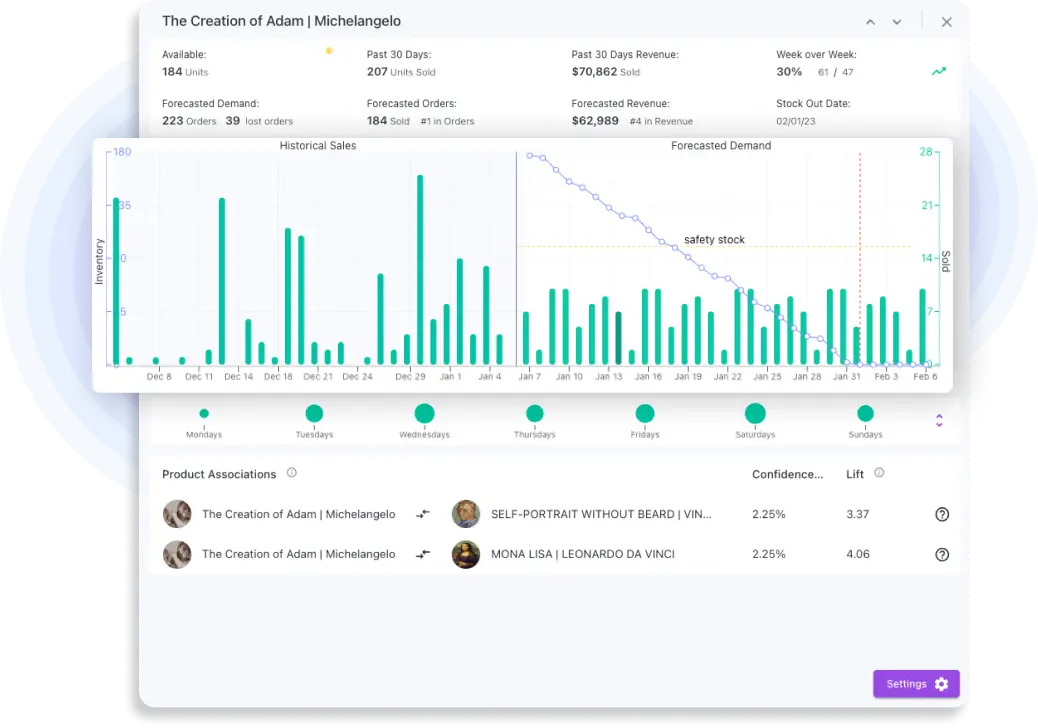
Task: Click the first point of forecast inventory line
Action: pos(530,156)
